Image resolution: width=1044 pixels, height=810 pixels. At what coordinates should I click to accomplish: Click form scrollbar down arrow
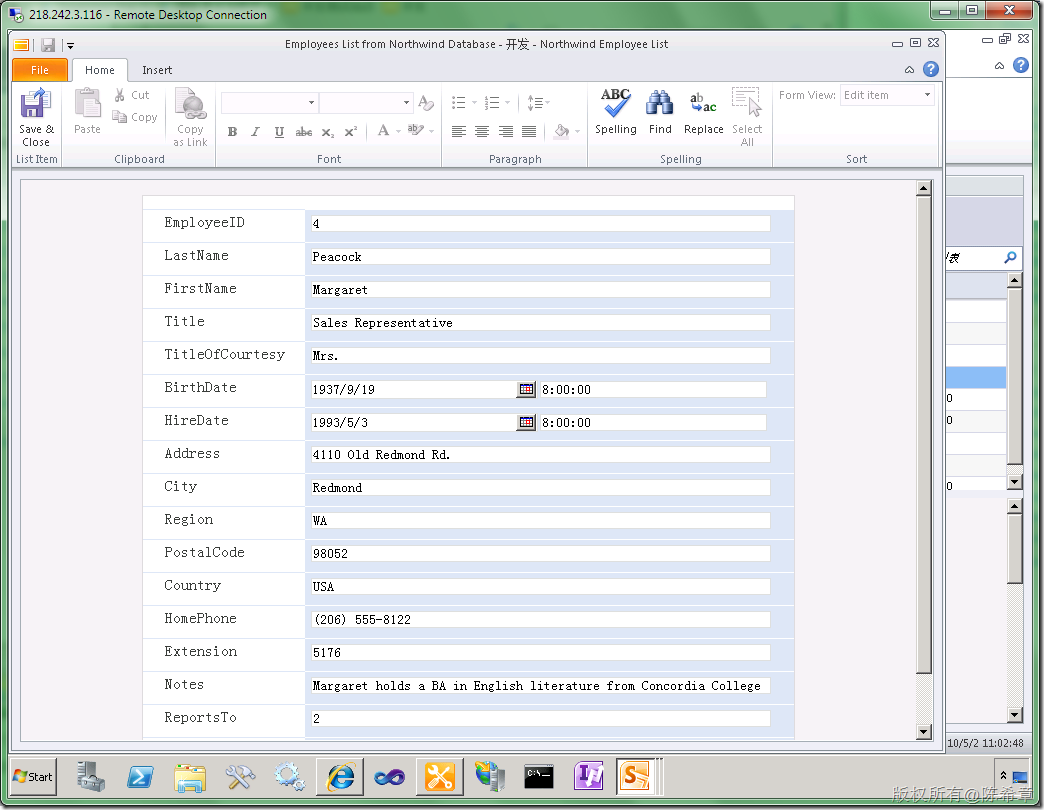[x=923, y=732]
